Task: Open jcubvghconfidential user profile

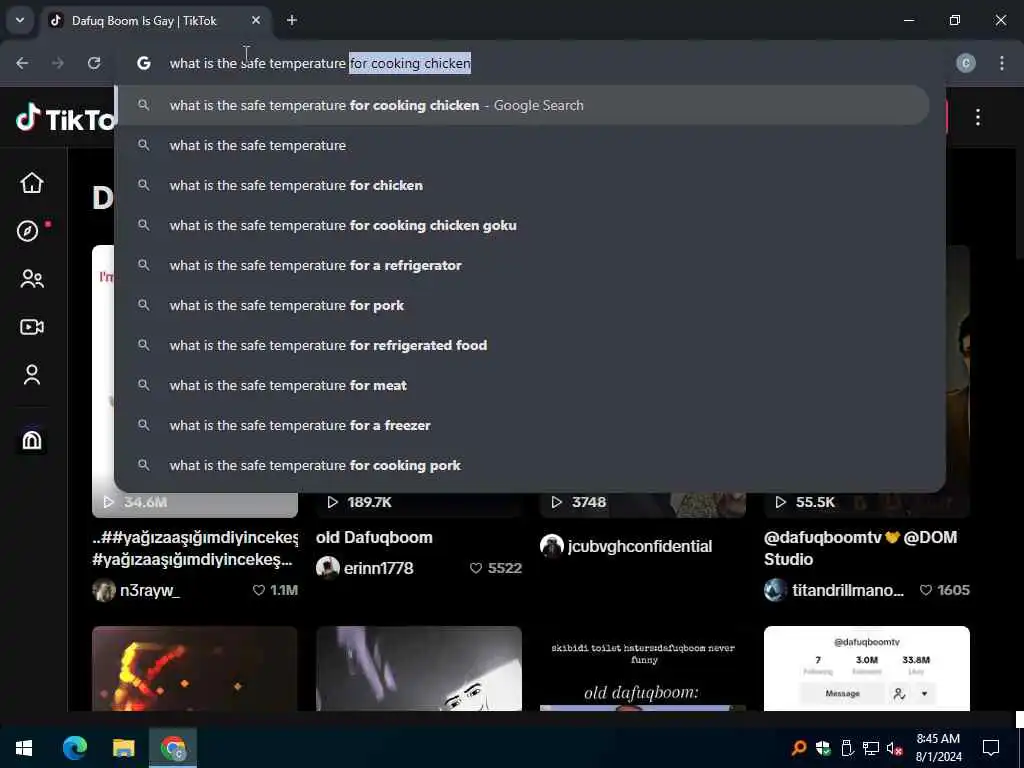Action: 640,546
